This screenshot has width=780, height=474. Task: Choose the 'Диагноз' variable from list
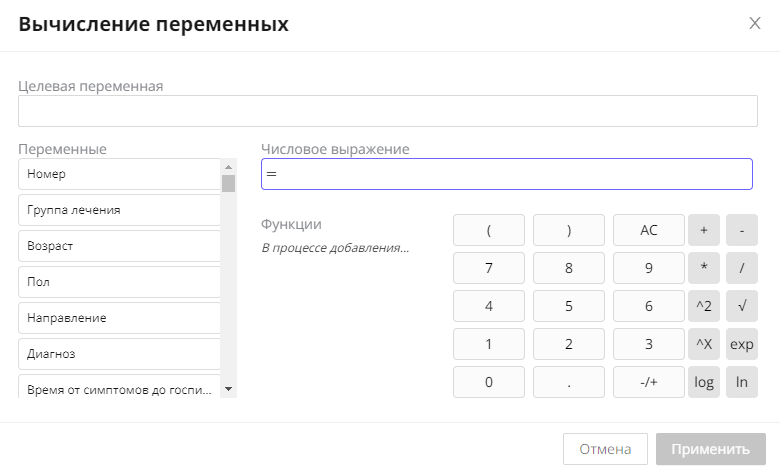[x=118, y=354]
